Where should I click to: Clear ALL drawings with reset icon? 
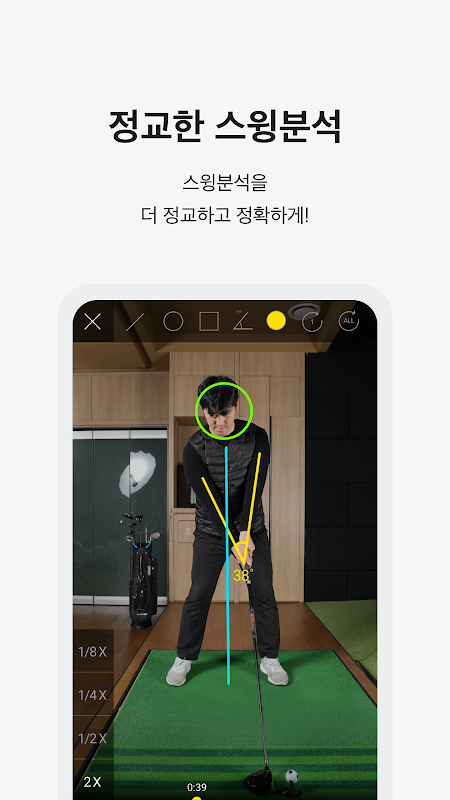click(x=349, y=321)
